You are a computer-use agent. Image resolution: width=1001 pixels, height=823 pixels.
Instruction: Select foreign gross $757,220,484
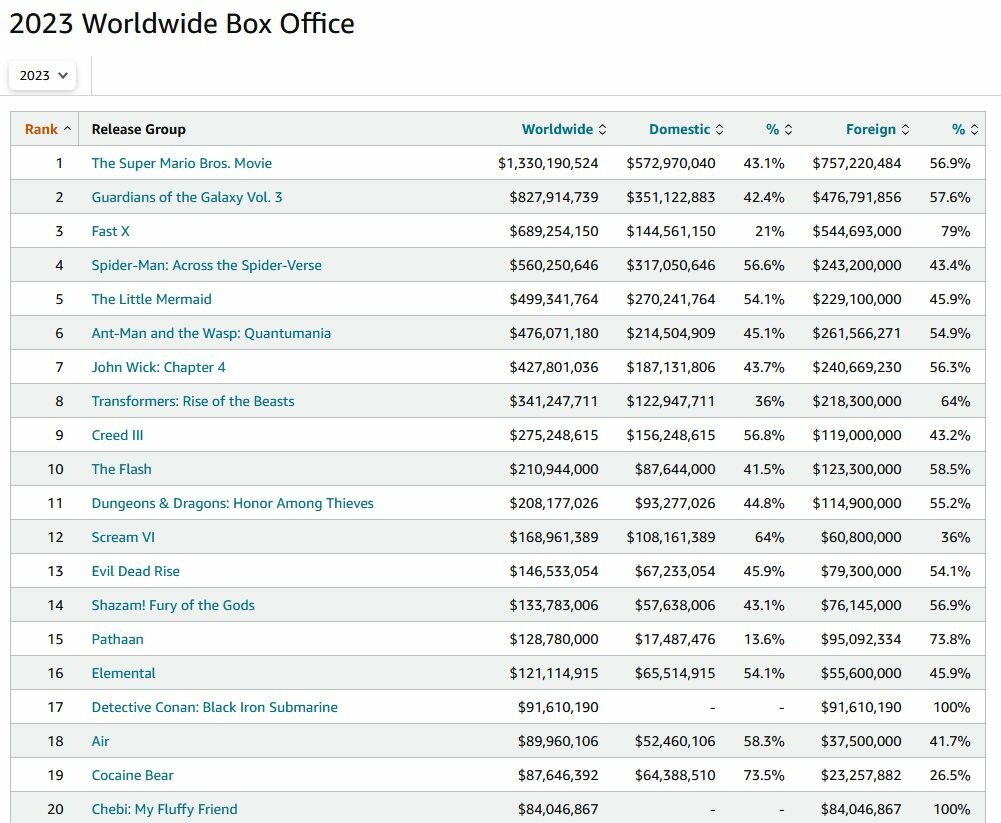[x=857, y=163]
